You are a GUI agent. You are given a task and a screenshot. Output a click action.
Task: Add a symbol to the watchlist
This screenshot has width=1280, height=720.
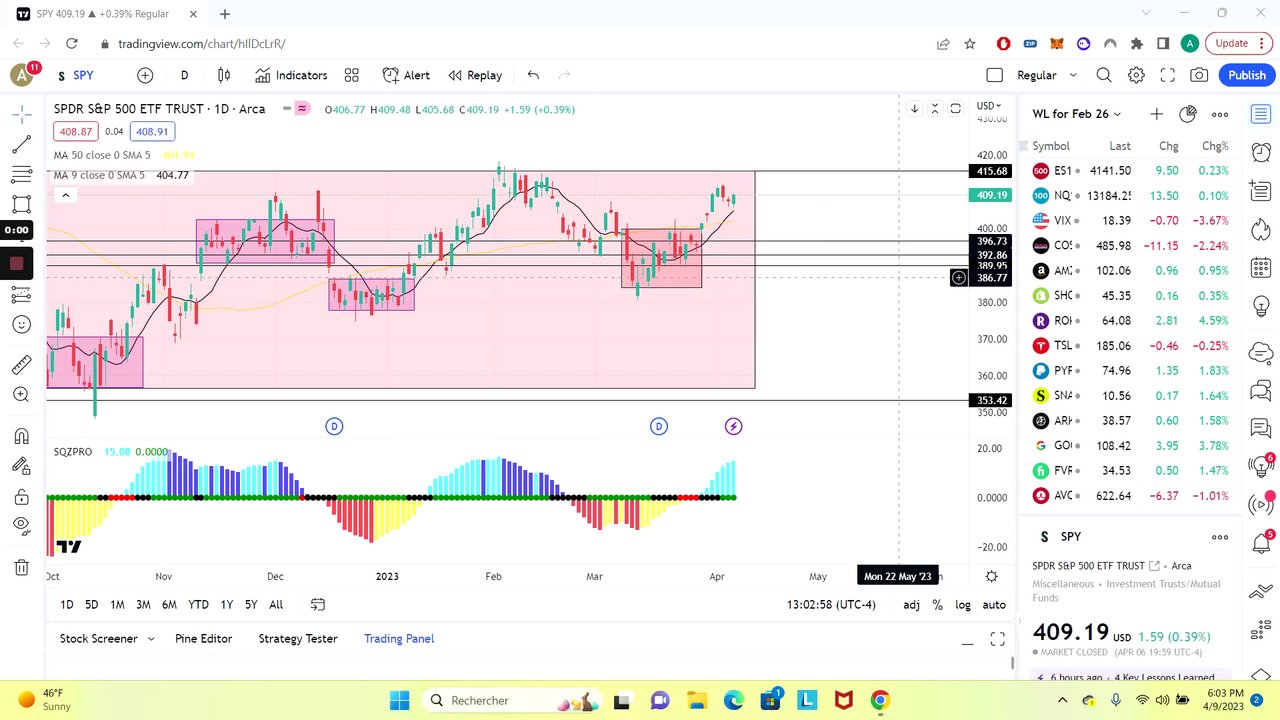(x=1156, y=114)
